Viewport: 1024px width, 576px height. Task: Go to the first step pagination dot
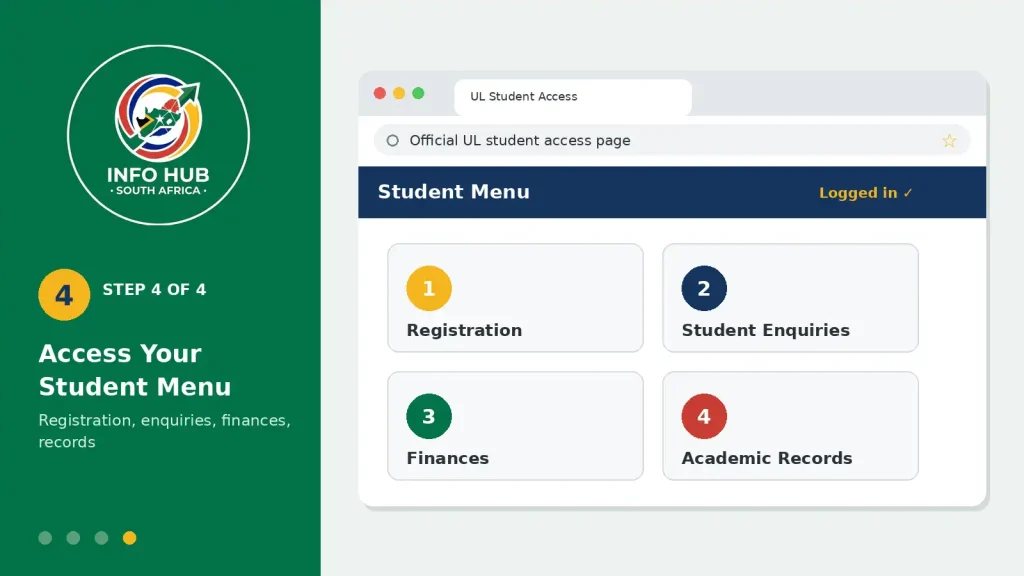[45, 537]
